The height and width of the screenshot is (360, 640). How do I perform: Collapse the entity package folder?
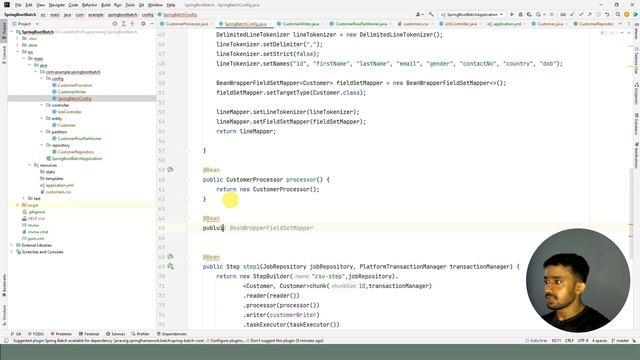42,118
